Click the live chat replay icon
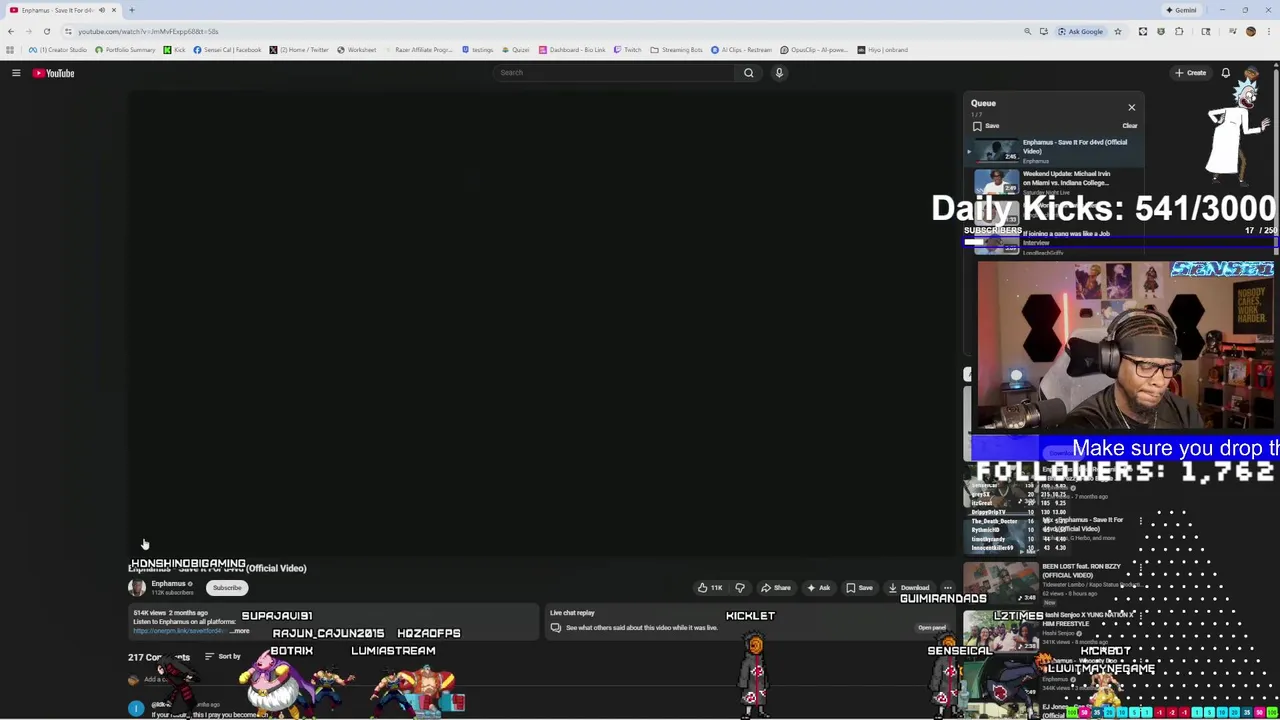 pos(556,628)
